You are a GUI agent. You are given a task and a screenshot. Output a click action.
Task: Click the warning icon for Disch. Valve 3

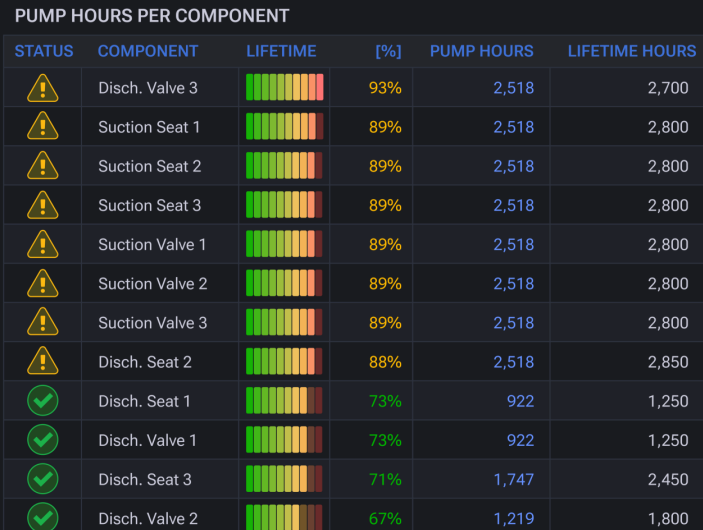[43, 88]
